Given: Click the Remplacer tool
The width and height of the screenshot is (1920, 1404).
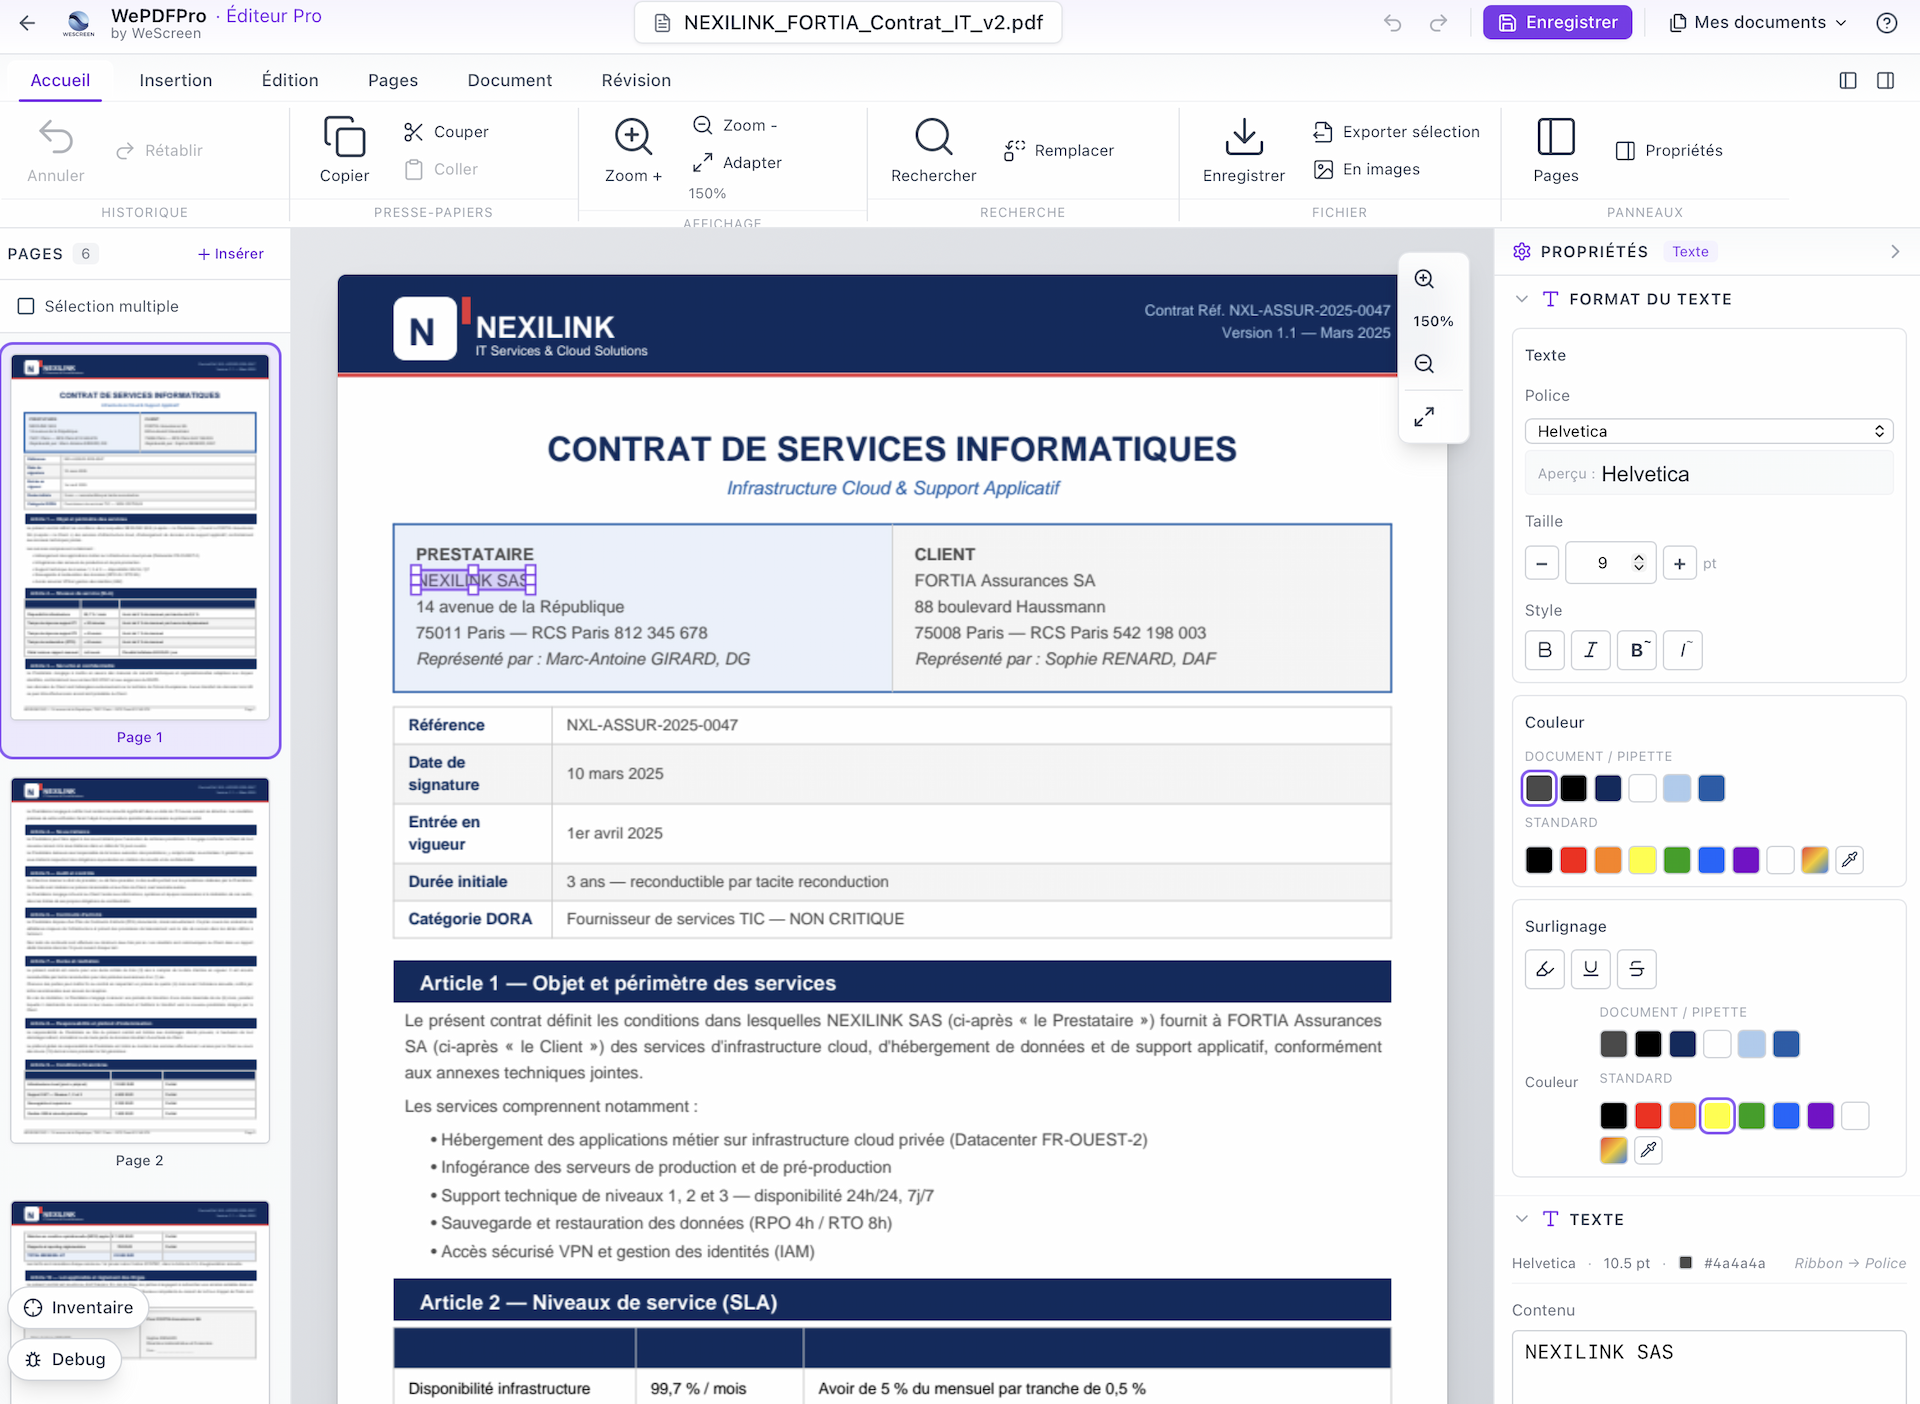Looking at the screenshot, I should (1059, 150).
